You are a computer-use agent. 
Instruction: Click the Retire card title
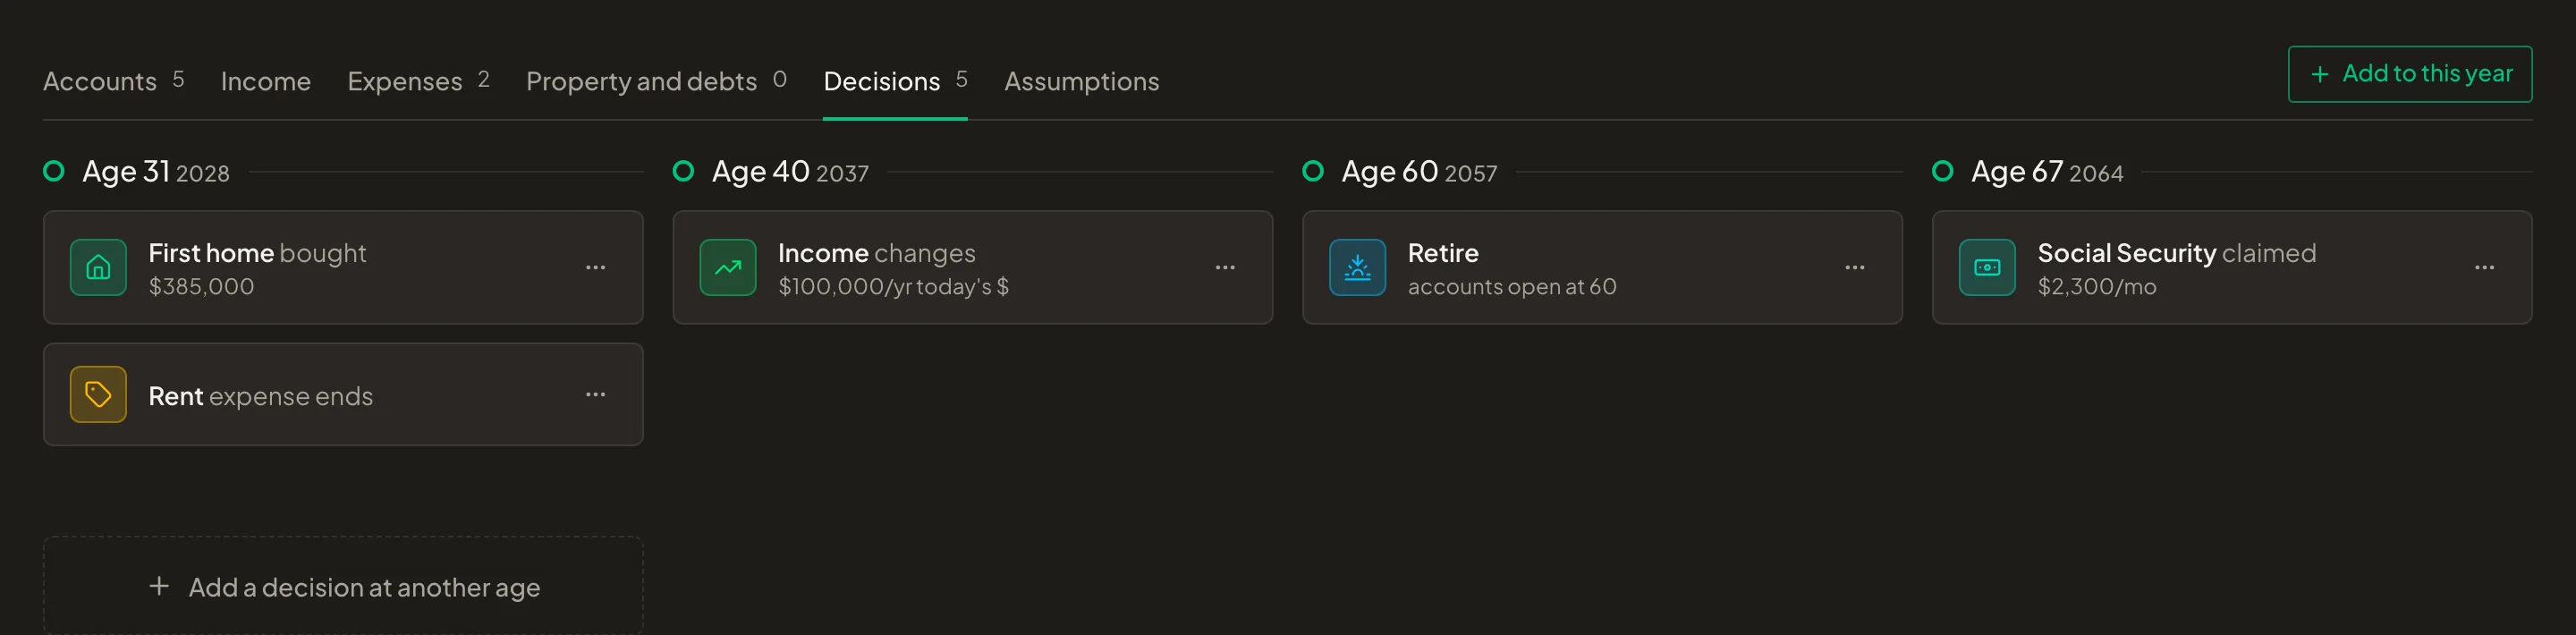tap(1443, 253)
